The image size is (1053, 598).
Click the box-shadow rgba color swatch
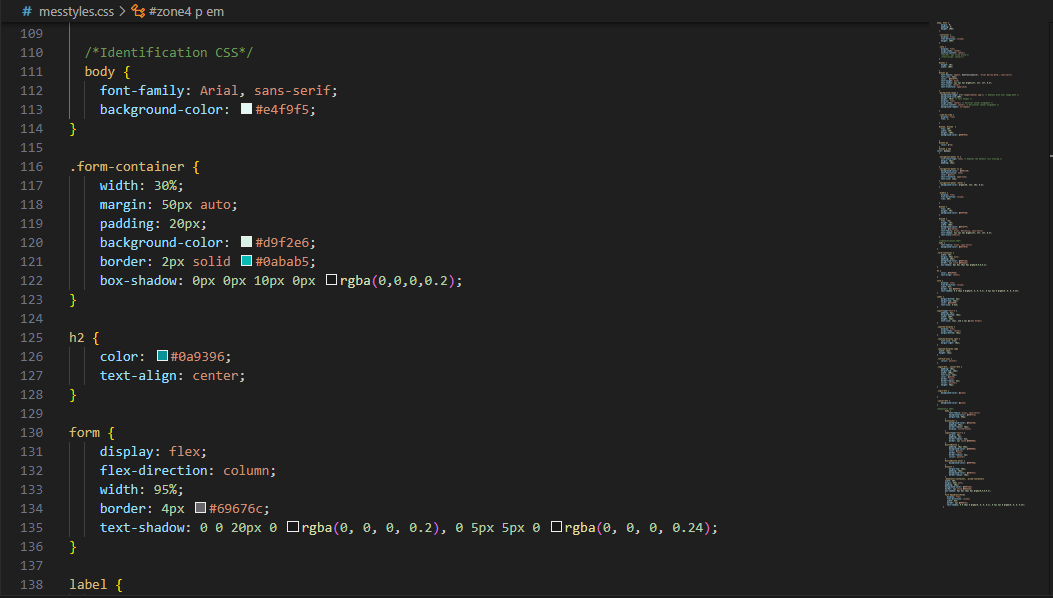click(x=331, y=281)
